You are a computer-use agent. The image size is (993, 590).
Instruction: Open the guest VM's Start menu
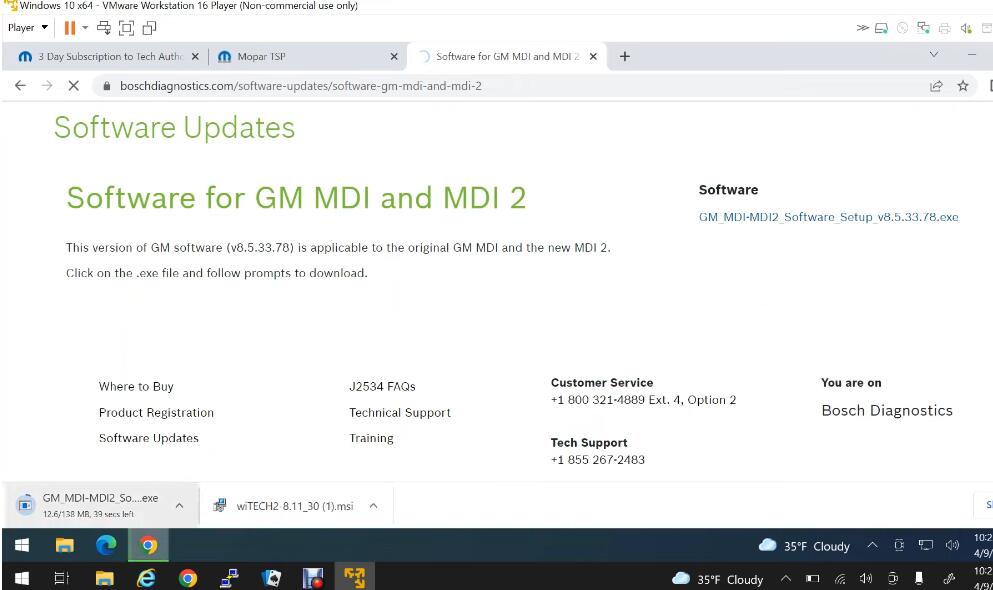tap(22, 545)
